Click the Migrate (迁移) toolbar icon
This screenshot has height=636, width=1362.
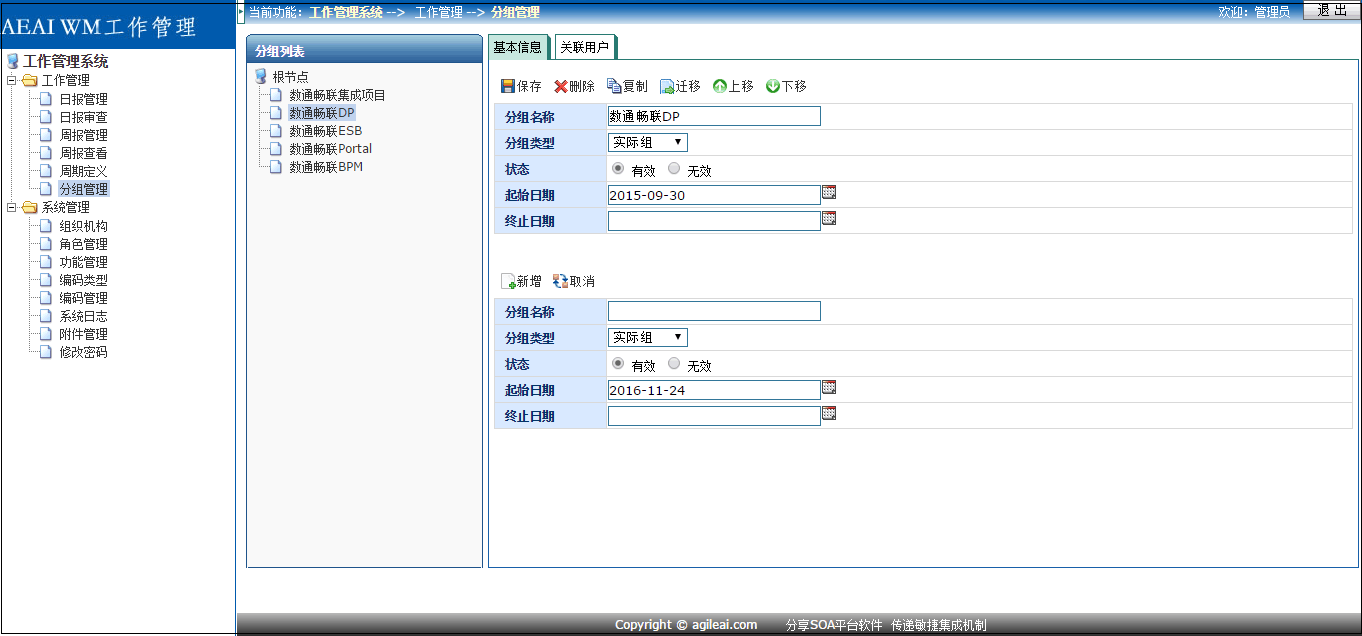pos(667,87)
